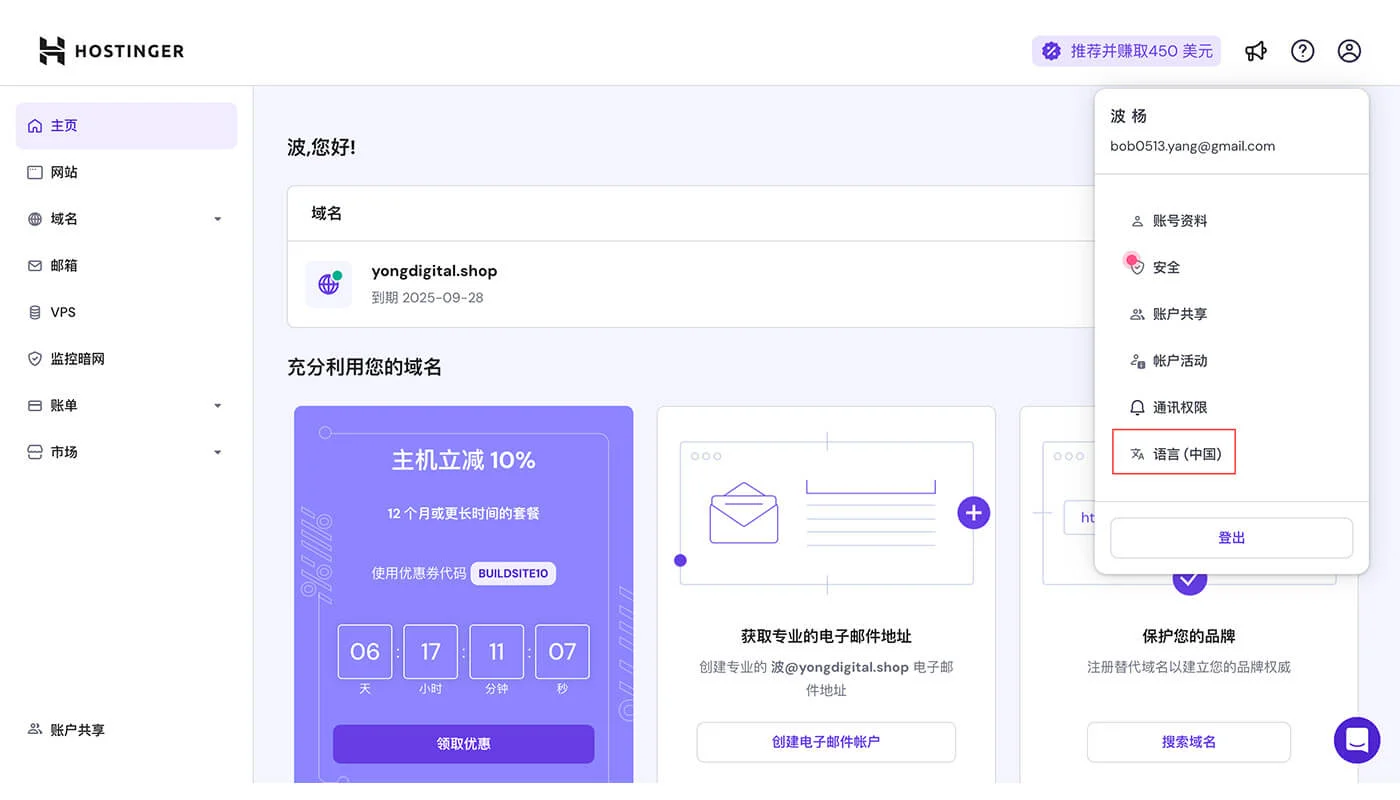Click 领取优惠 on the promo card

(463, 744)
